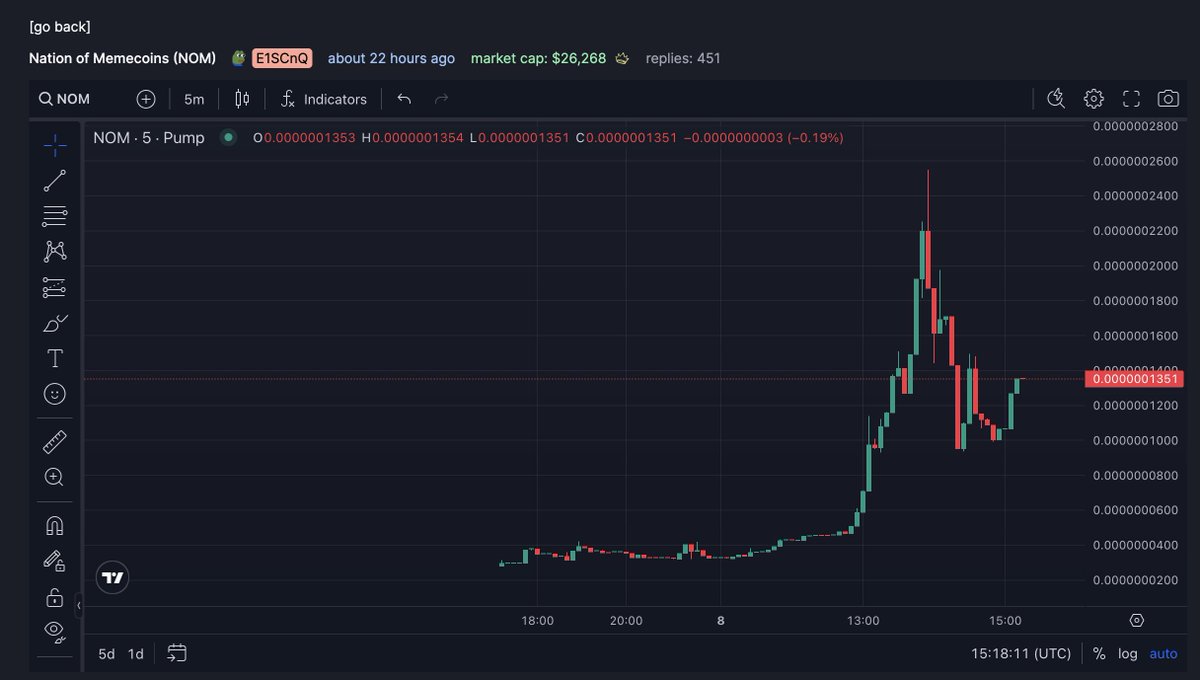Switch to the 1d range tab
Screen dimensions: 1200x680
pyautogui.click(x=135, y=653)
